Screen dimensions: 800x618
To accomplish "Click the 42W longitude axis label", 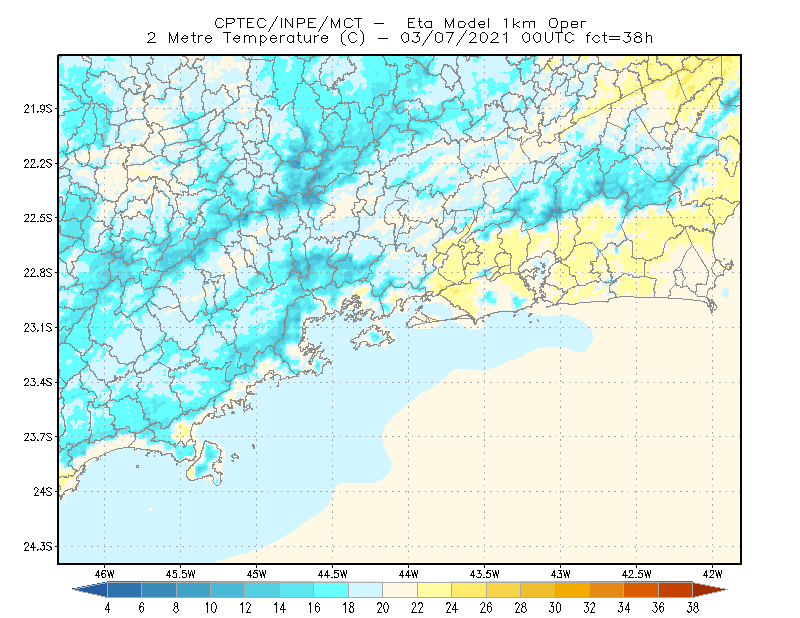I will (712, 574).
